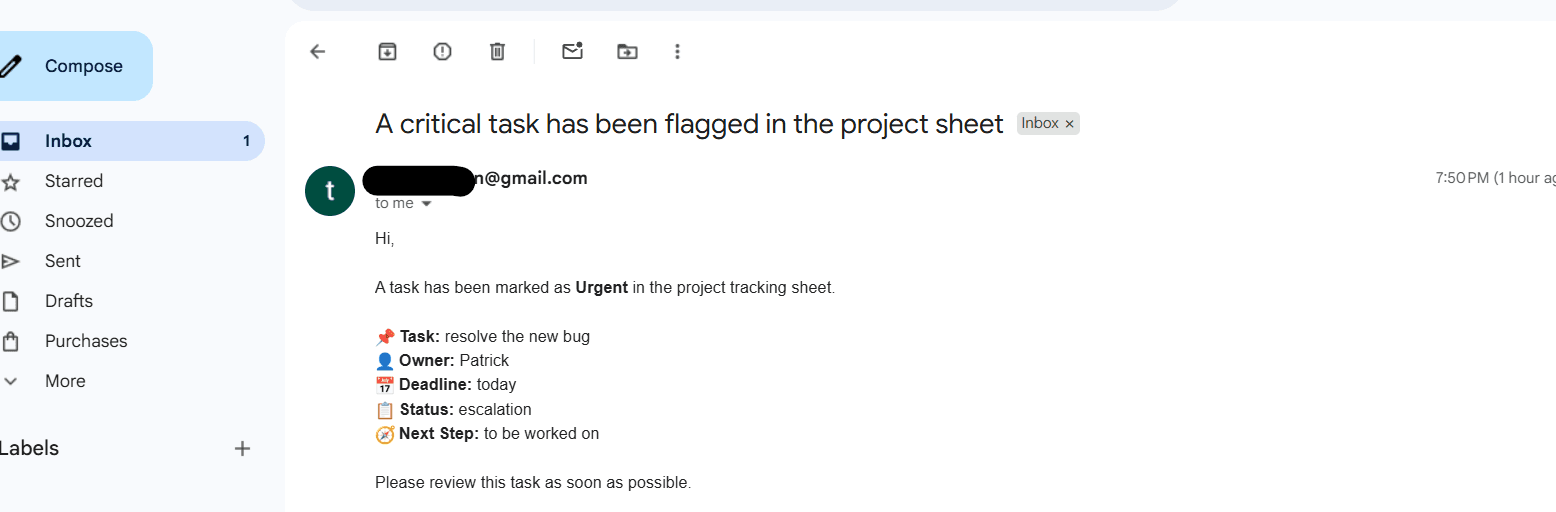The height and width of the screenshot is (512, 1556).
Task: Mark the email as unread
Action: click(572, 52)
